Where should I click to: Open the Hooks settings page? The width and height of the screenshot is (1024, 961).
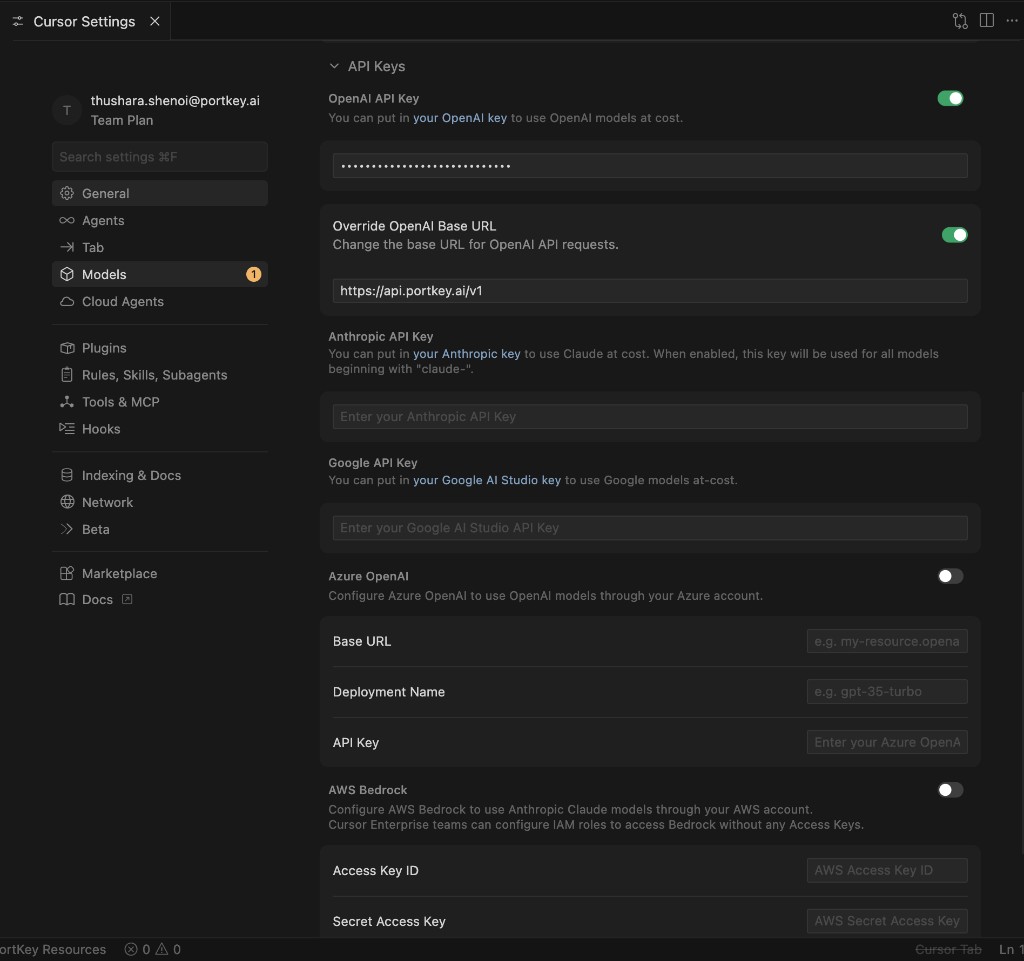(160, 429)
